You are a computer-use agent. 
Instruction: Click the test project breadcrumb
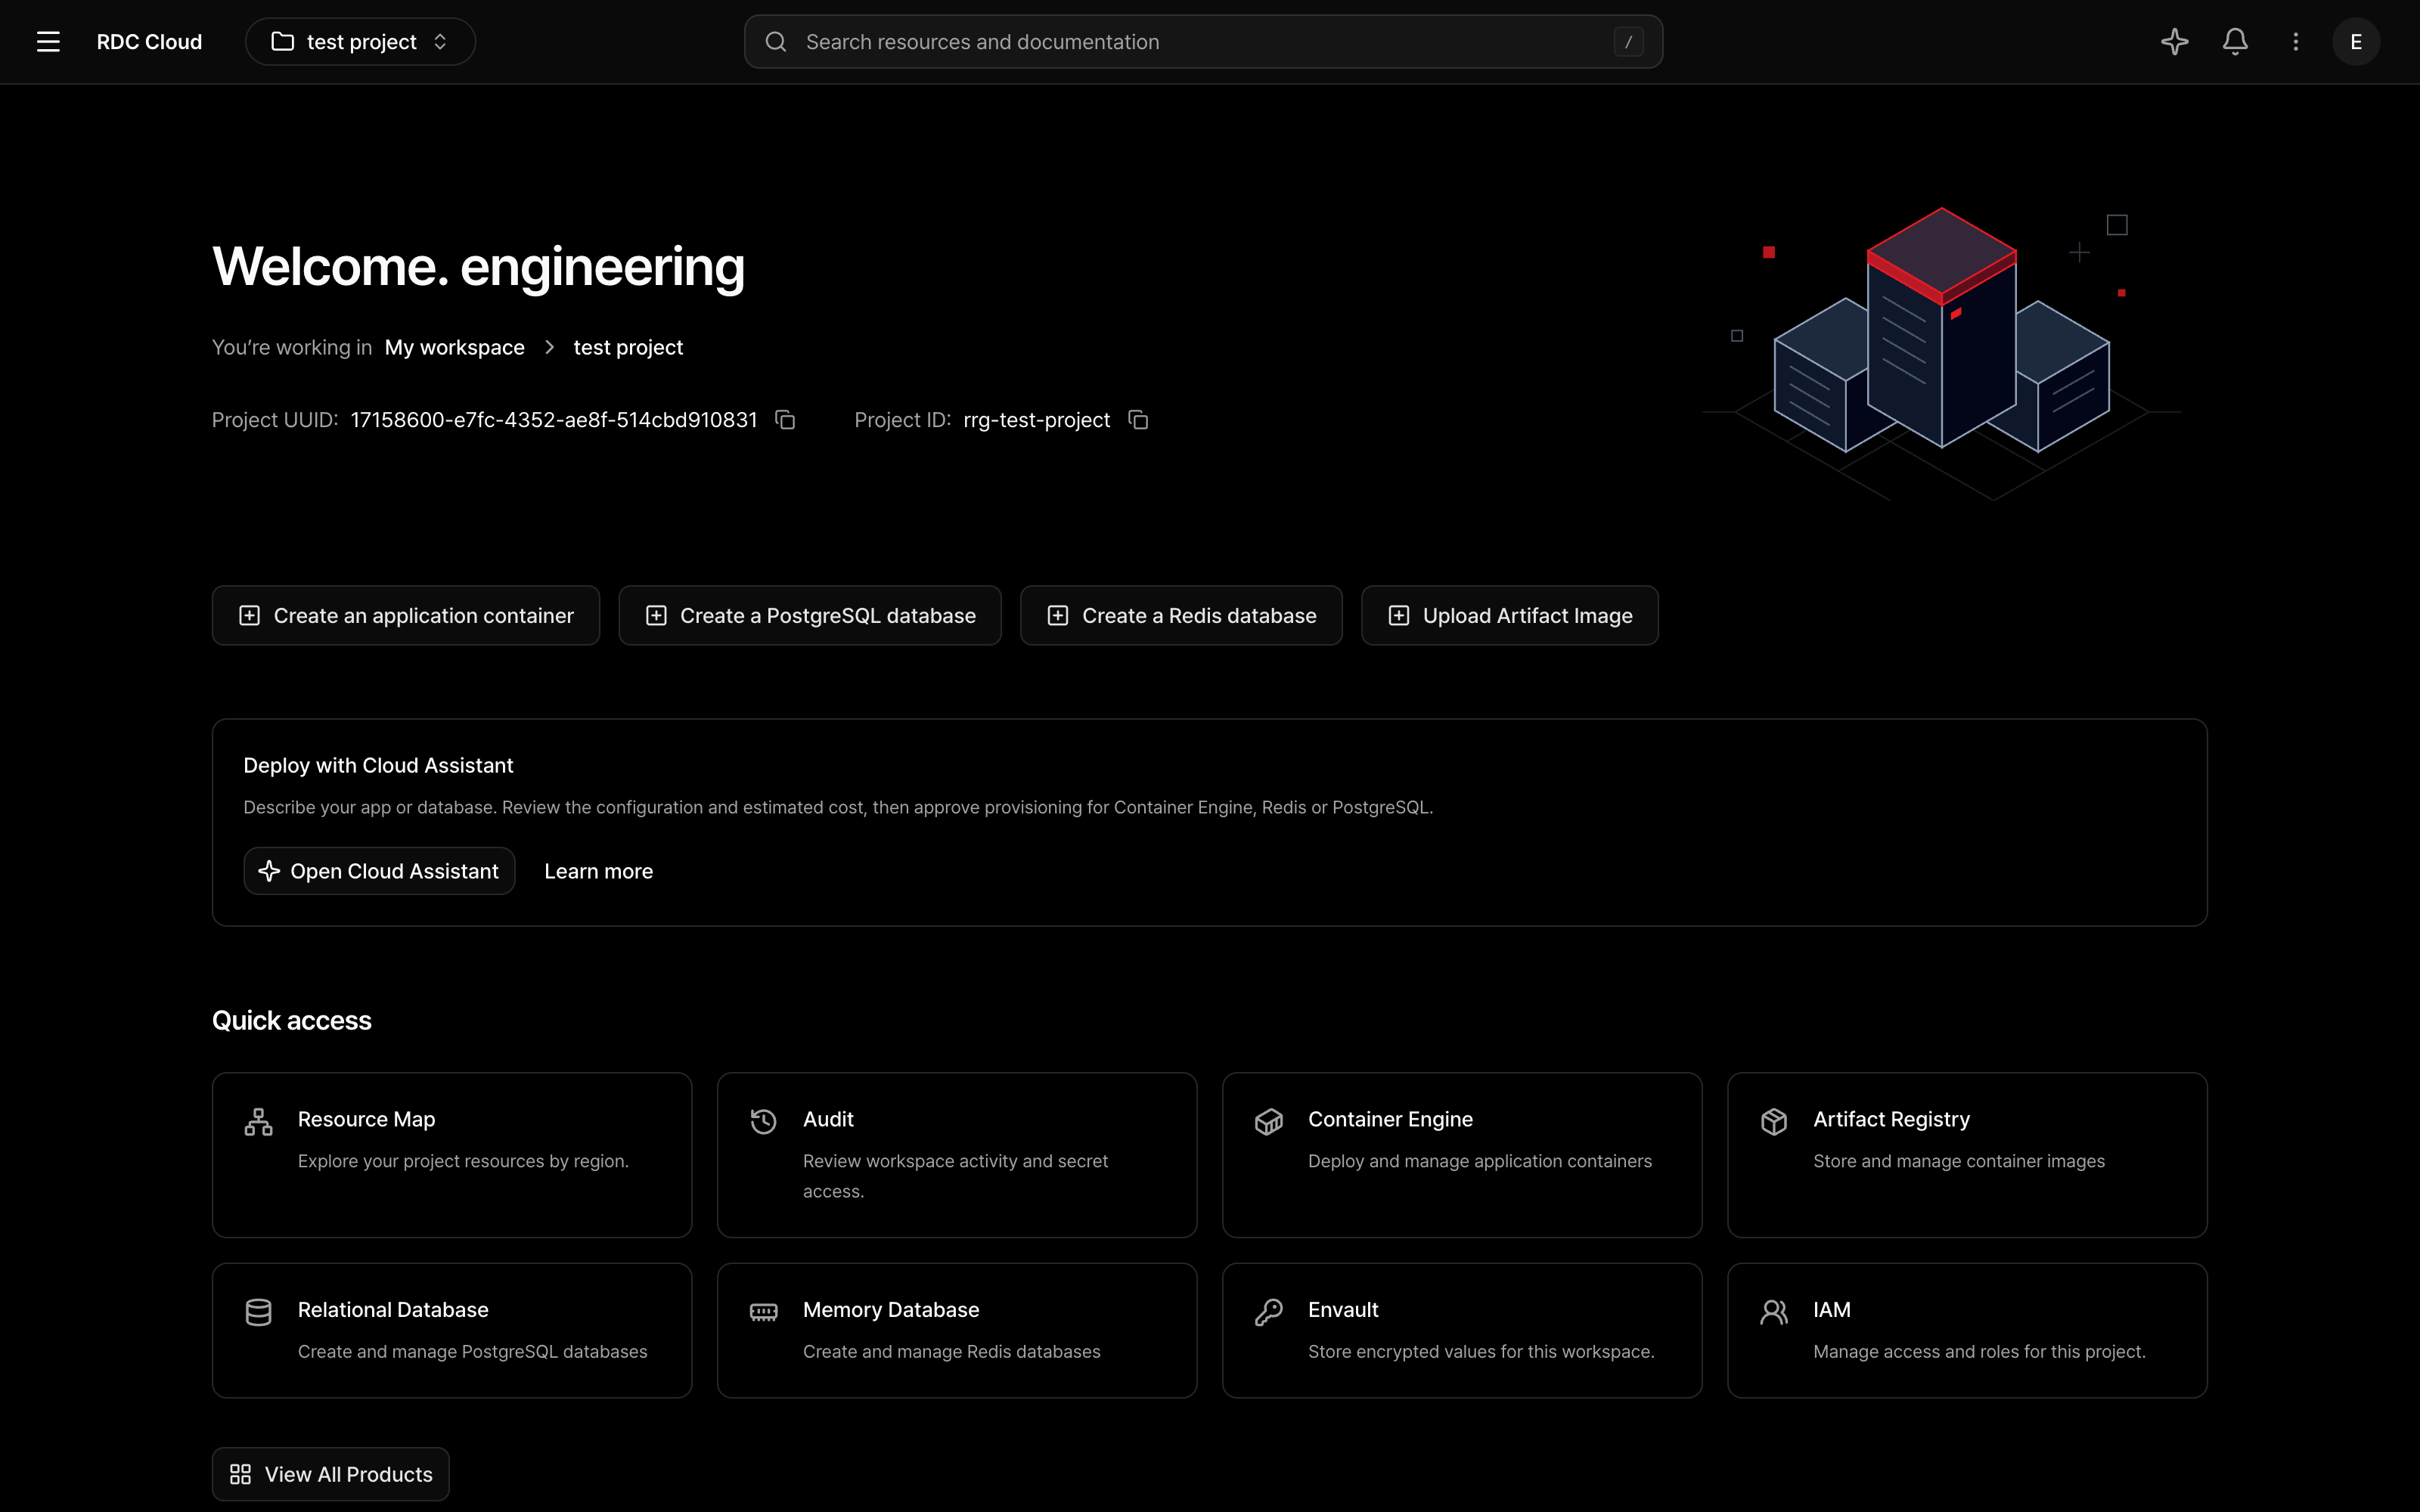pos(628,347)
